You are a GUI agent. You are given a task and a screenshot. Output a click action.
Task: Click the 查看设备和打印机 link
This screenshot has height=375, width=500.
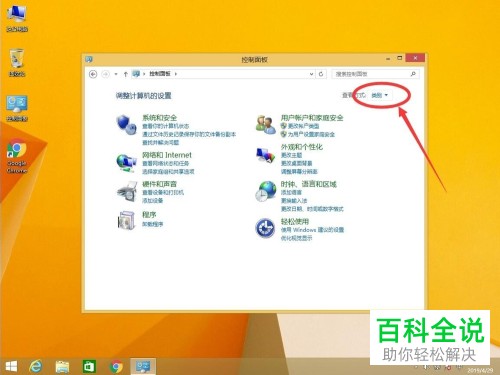pyautogui.click(x=163, y=193)
